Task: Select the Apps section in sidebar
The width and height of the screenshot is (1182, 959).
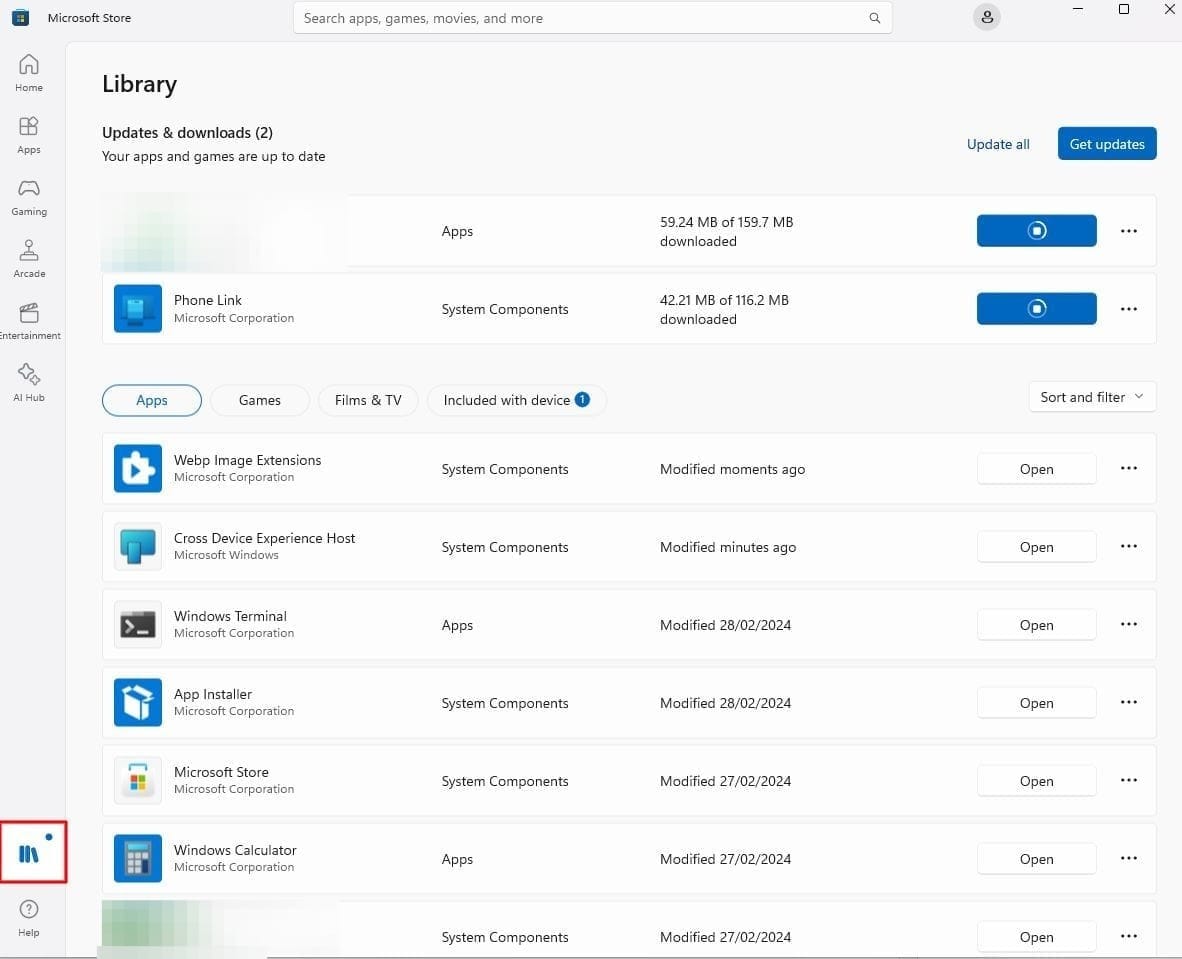Action: [28, 133]
